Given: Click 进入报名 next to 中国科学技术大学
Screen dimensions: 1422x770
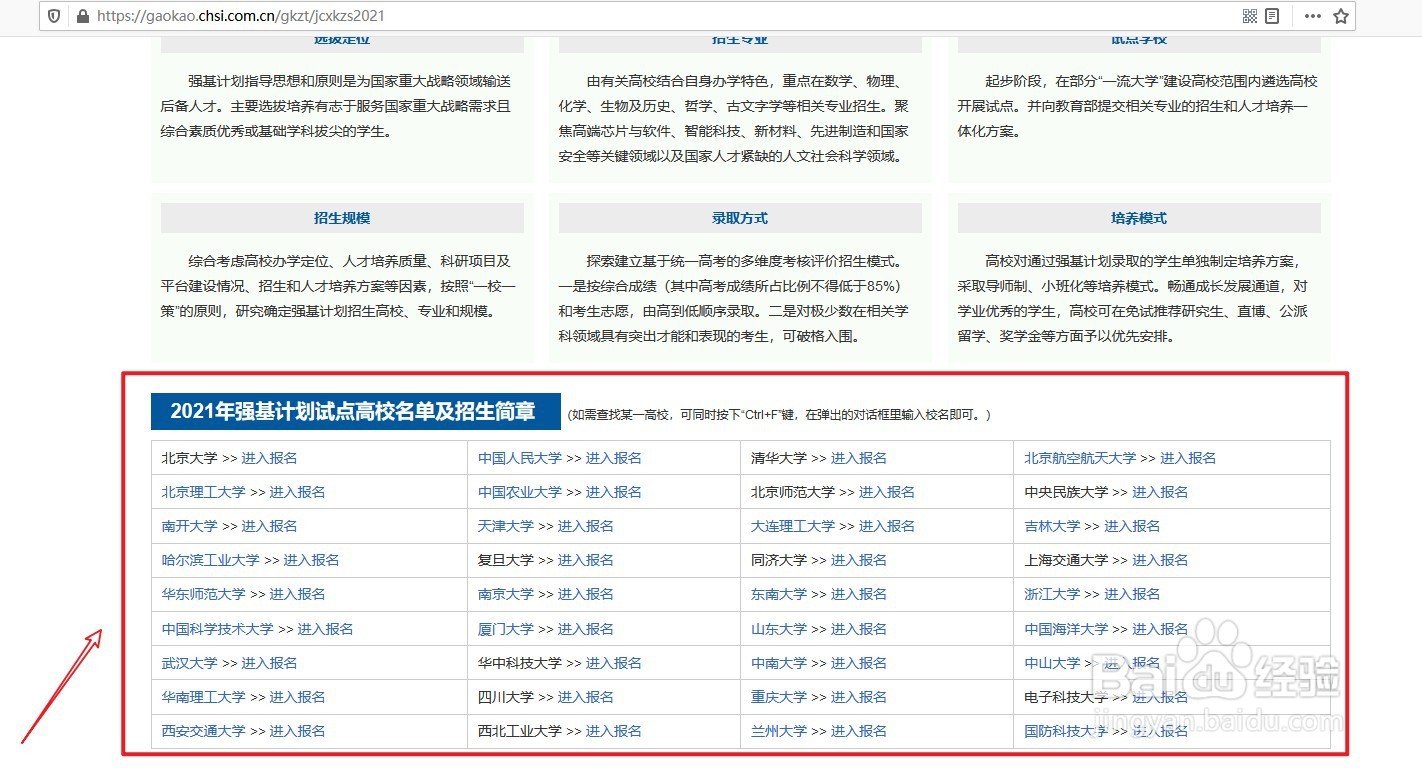Looking at the screenshot, I should pos(325,629).
